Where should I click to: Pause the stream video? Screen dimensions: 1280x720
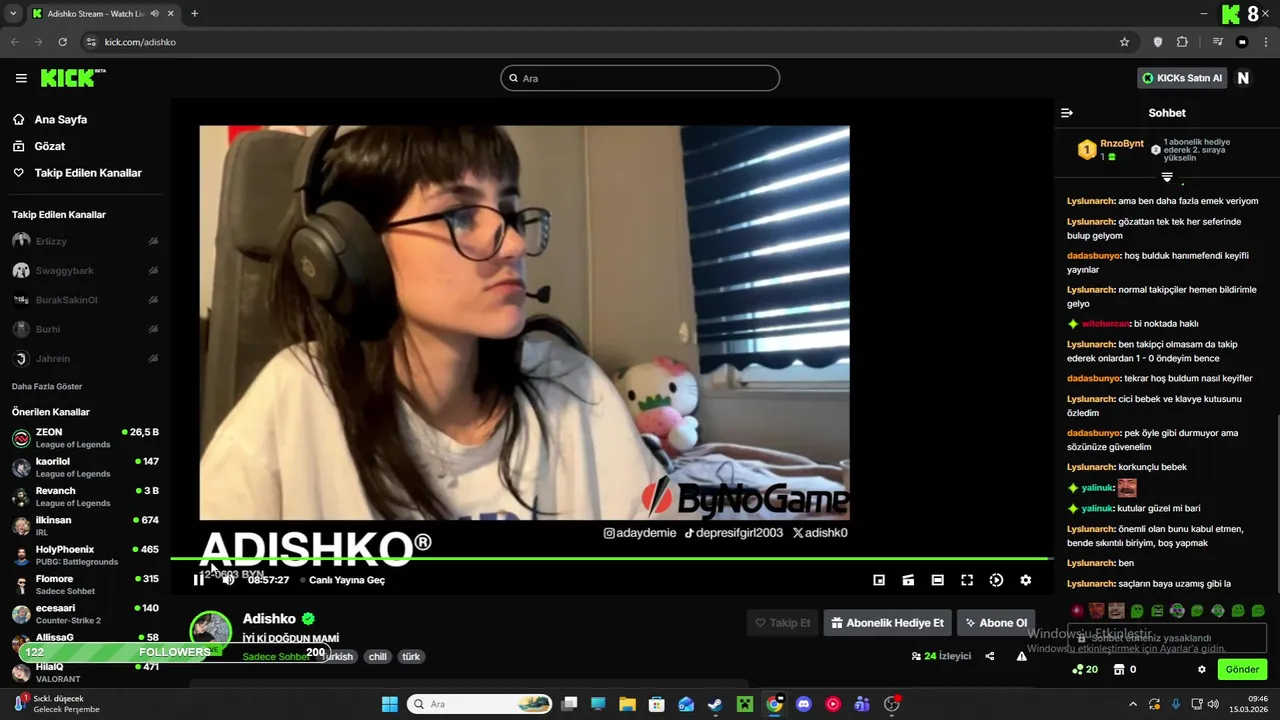pyautogui.click(x=198, y=580)
